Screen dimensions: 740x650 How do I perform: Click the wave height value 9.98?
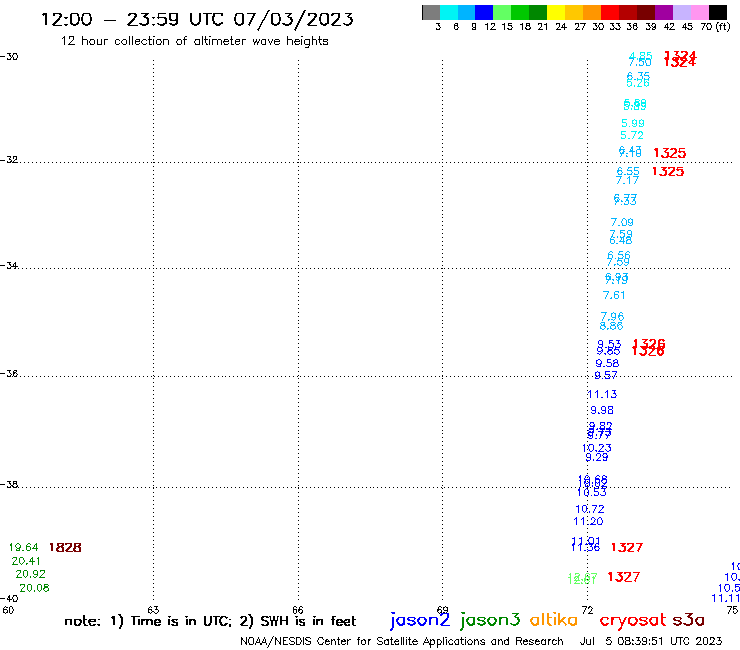coord(602,410)
